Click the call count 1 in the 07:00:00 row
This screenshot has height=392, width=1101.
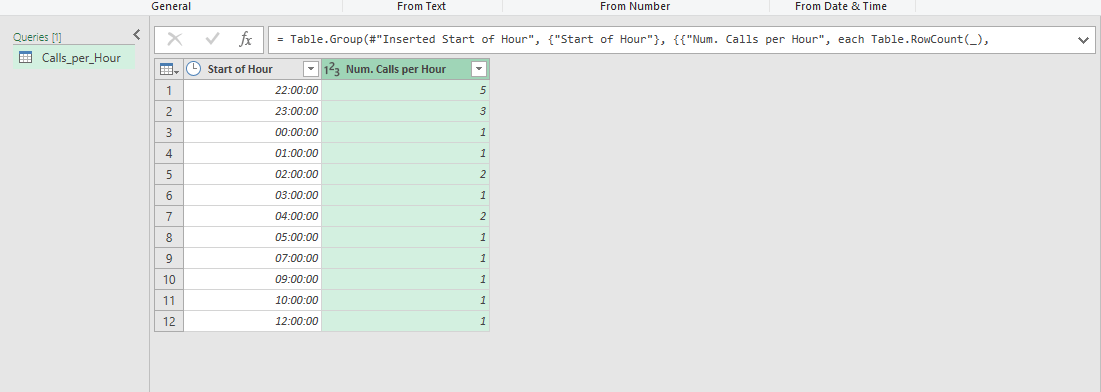coord(405,258)
